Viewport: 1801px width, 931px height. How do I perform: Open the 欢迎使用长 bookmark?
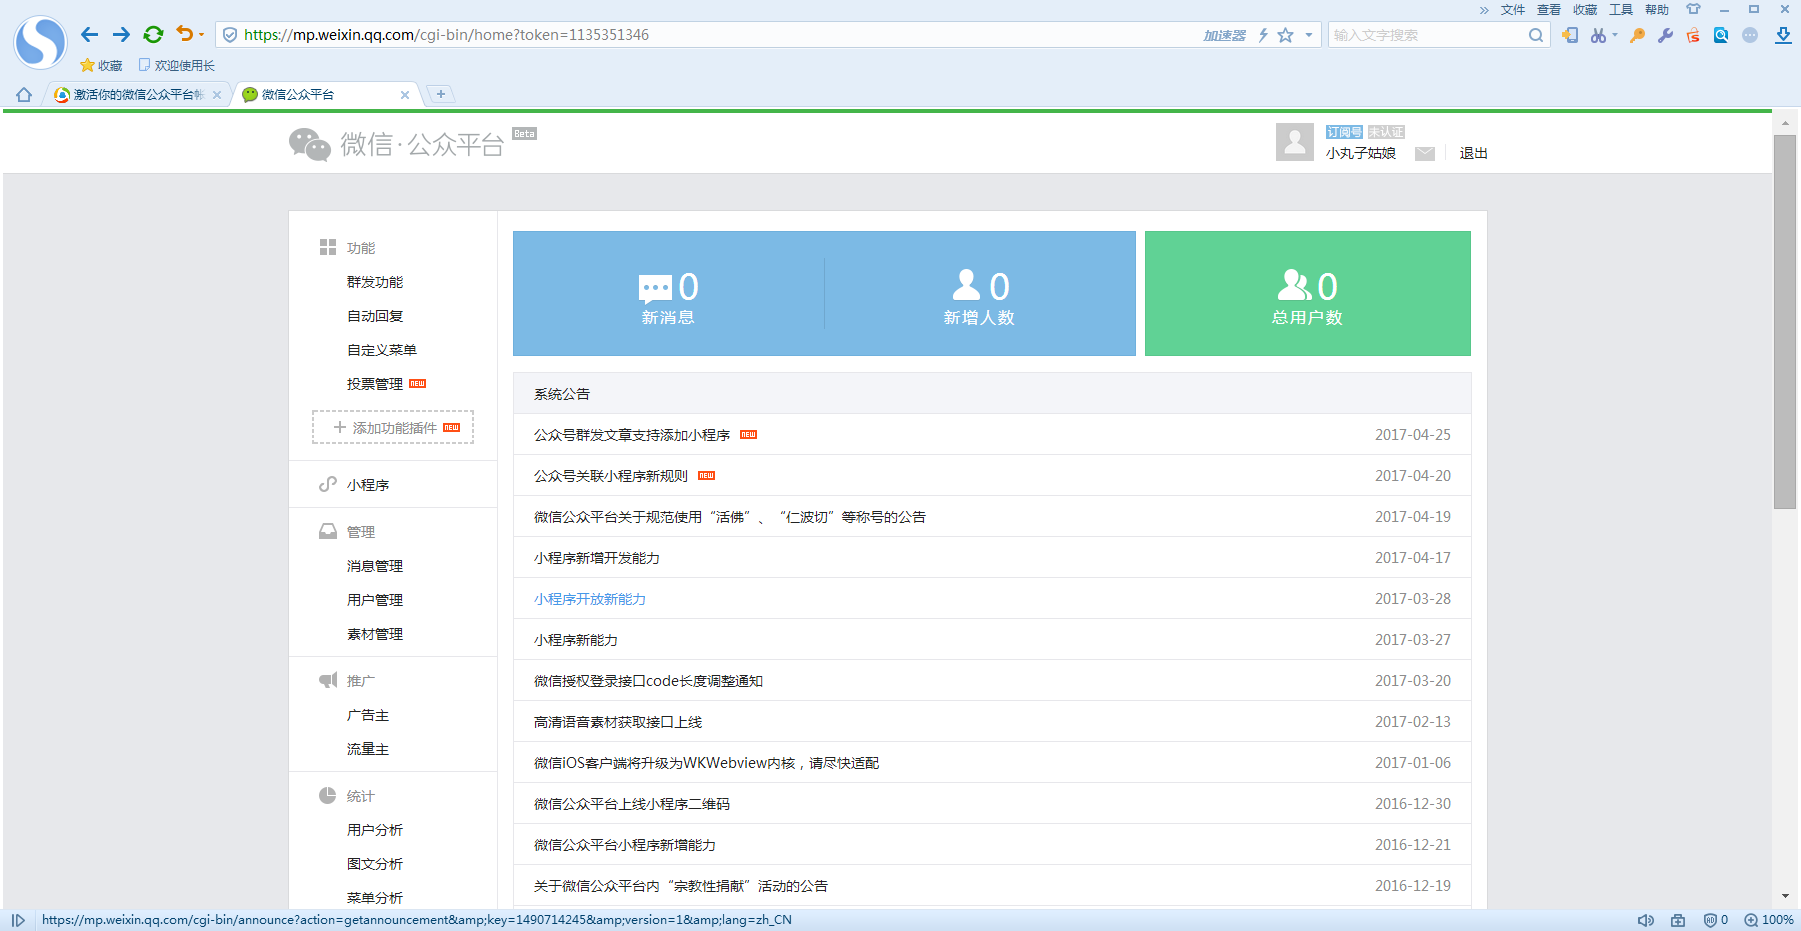tap(176, 65)
